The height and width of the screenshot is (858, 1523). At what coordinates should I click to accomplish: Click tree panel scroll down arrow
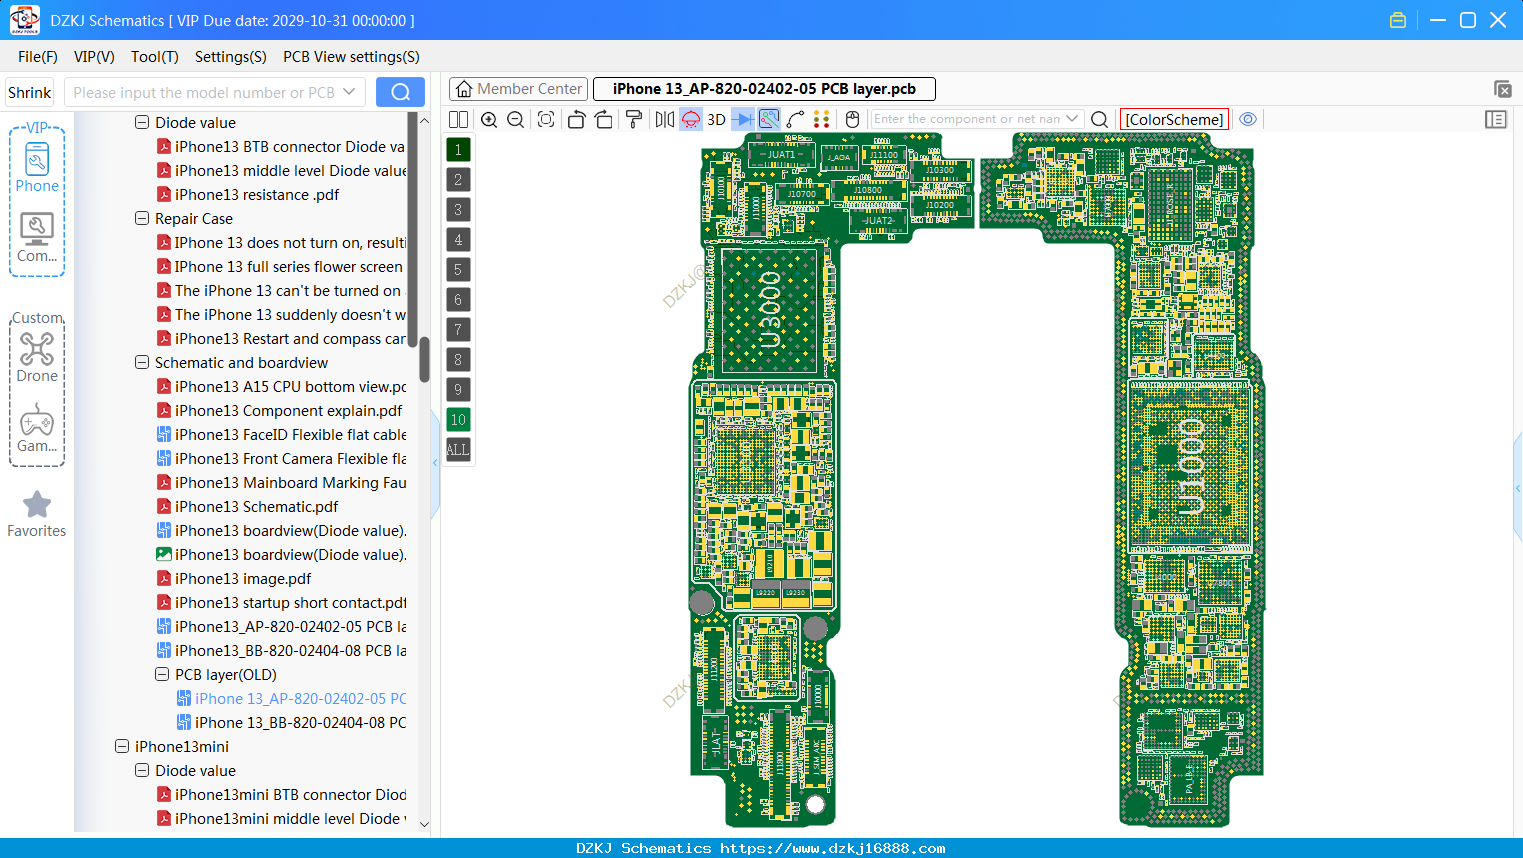click(x=424, y=824)
